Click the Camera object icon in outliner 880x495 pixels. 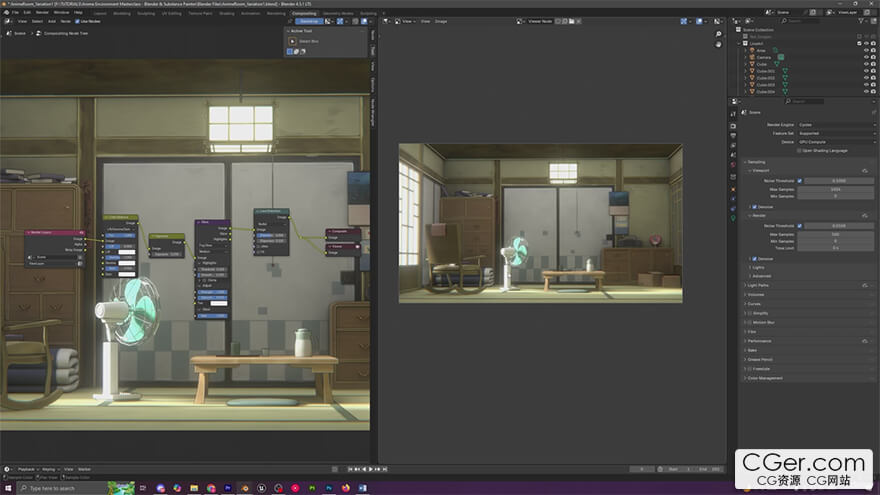(x=752, y=57)
